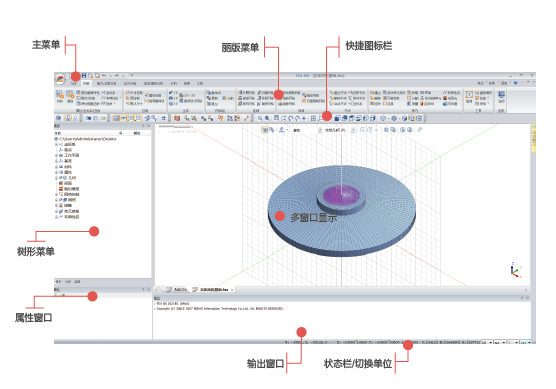This screenshot has height=389, width=556.
Task: Click the Save floppy-disk icon in the quick access bar
Action: (84, 76)
